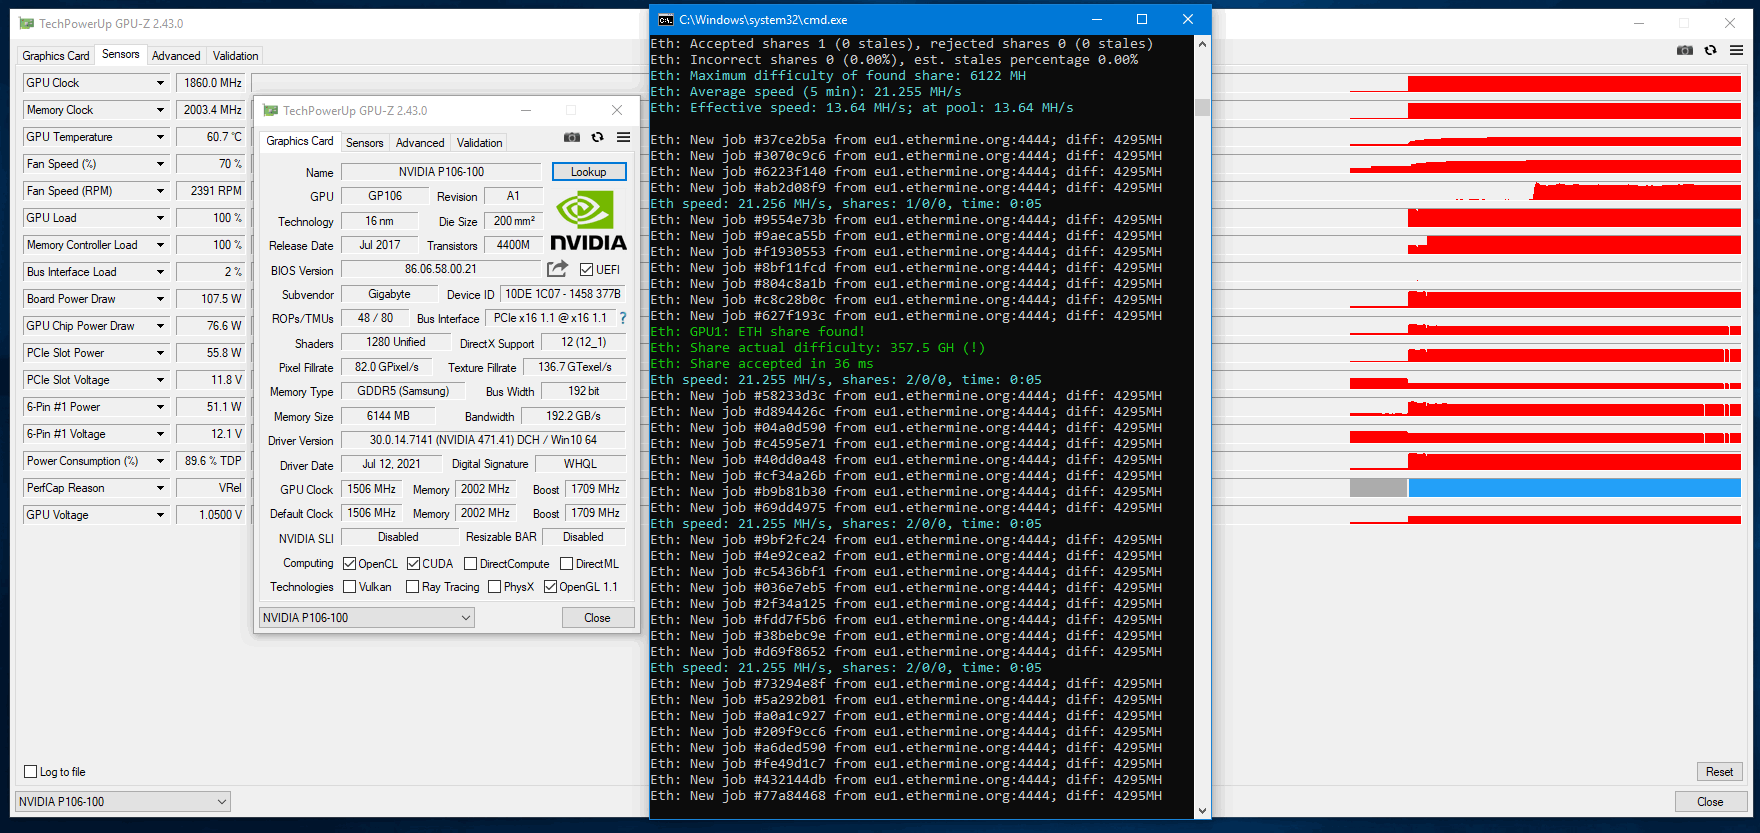Click the refresh icon in the front GPU-Z window

[x=597, y=137]
